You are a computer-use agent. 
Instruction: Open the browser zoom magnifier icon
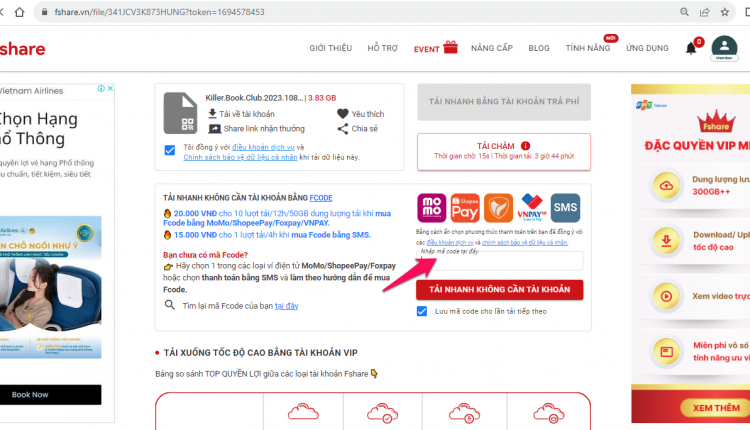tap(684, 12)
